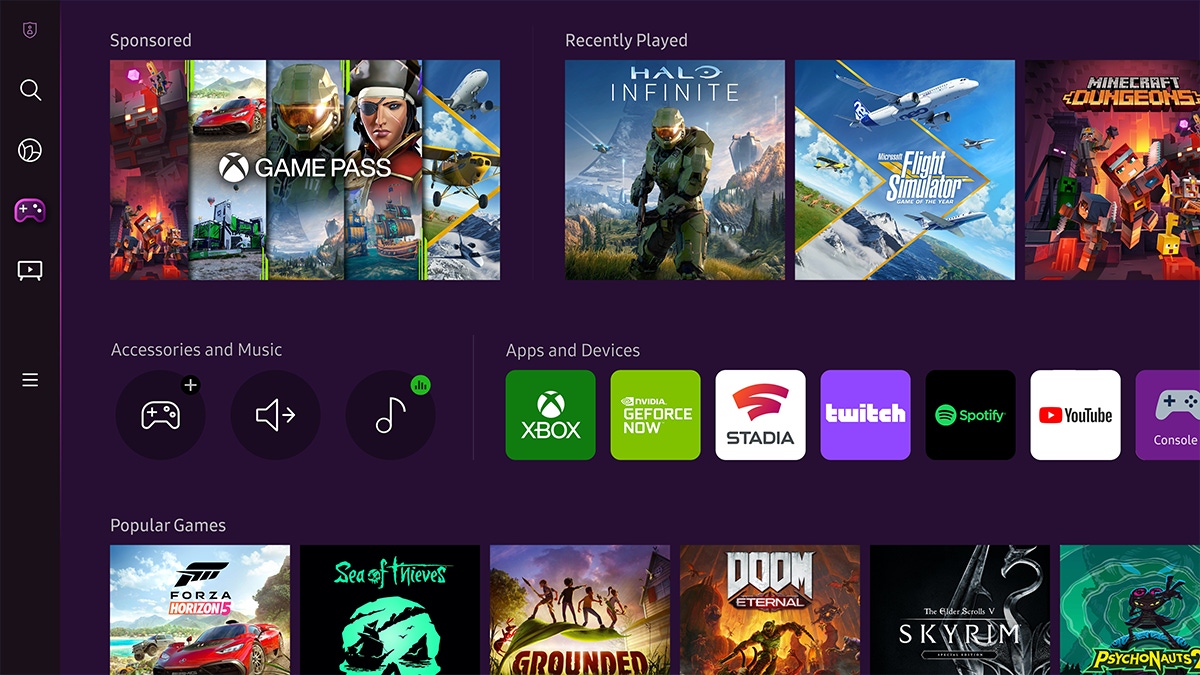1200x675 pixels.
Task: Open the music player note icon
Action: click(x=390, y=414)
